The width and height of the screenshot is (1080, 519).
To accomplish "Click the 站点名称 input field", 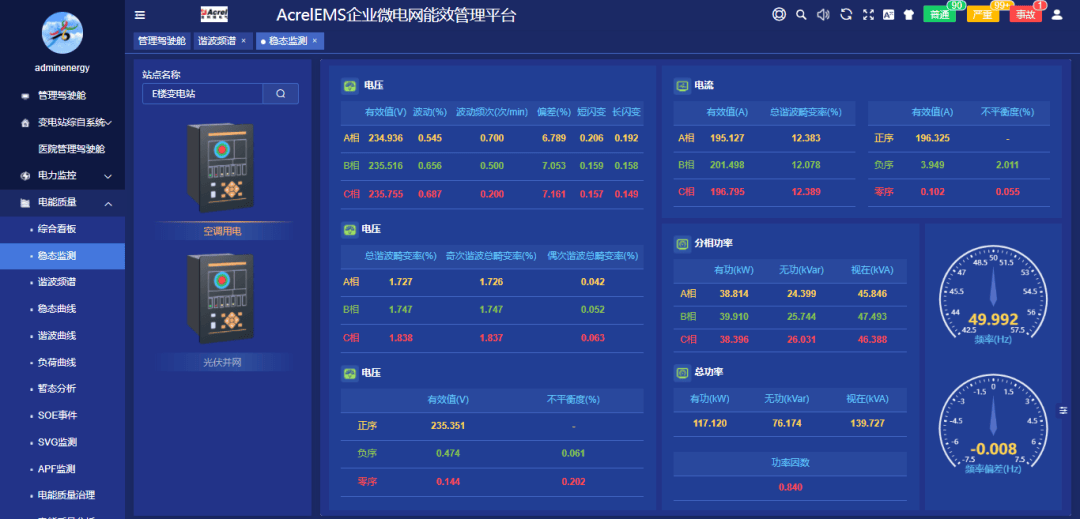I will (202, 94).
